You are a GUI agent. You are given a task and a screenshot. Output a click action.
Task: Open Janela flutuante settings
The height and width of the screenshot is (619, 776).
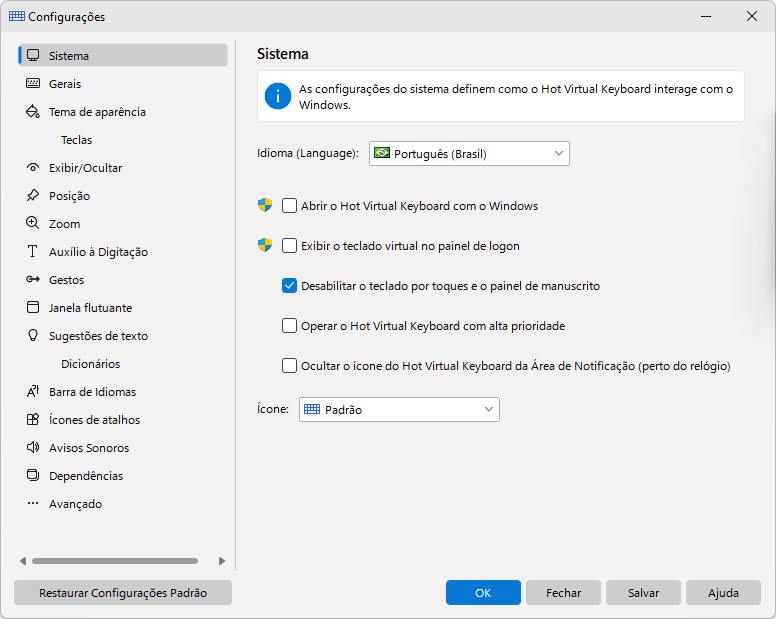pyautogui.click(x=123, y=308)
